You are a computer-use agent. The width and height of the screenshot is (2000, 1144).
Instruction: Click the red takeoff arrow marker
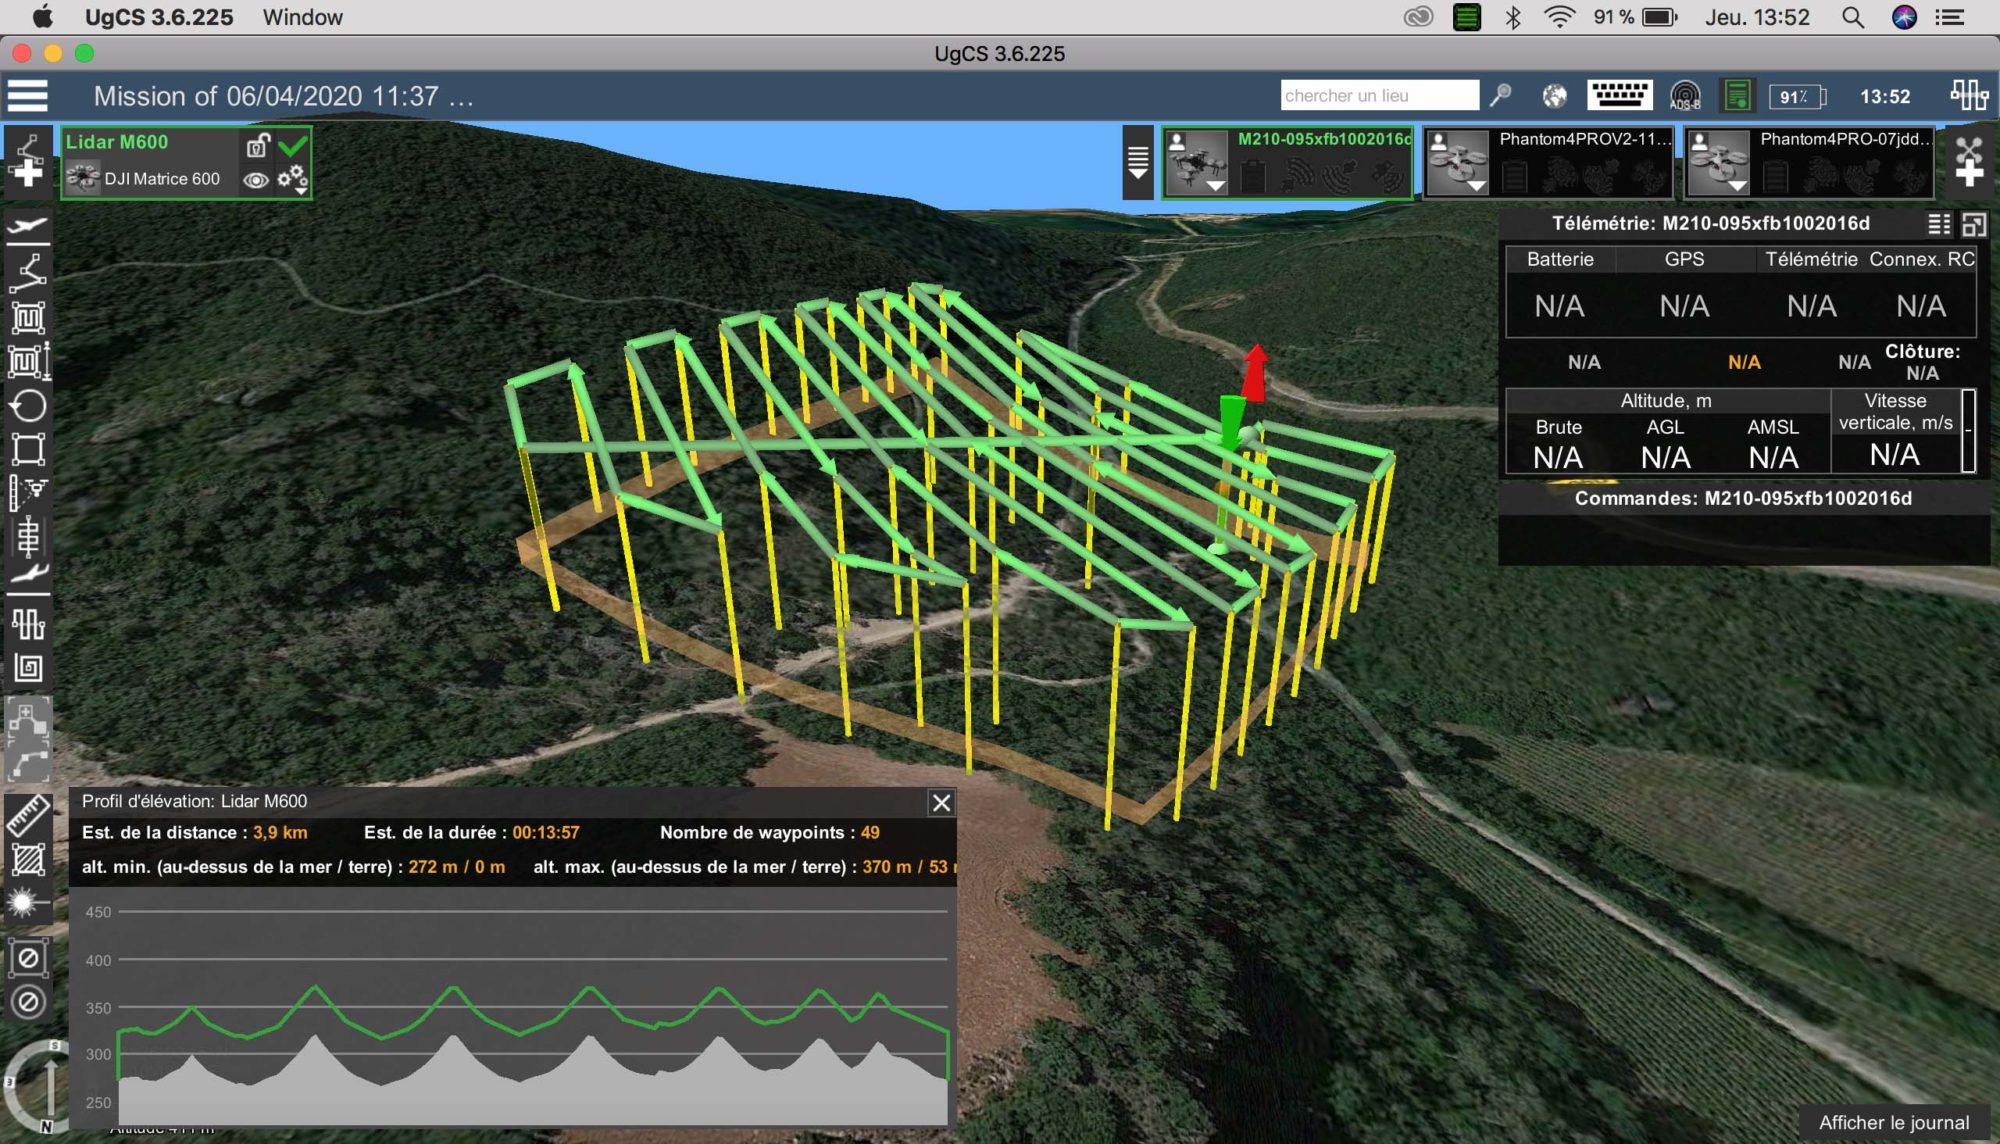1254,372
